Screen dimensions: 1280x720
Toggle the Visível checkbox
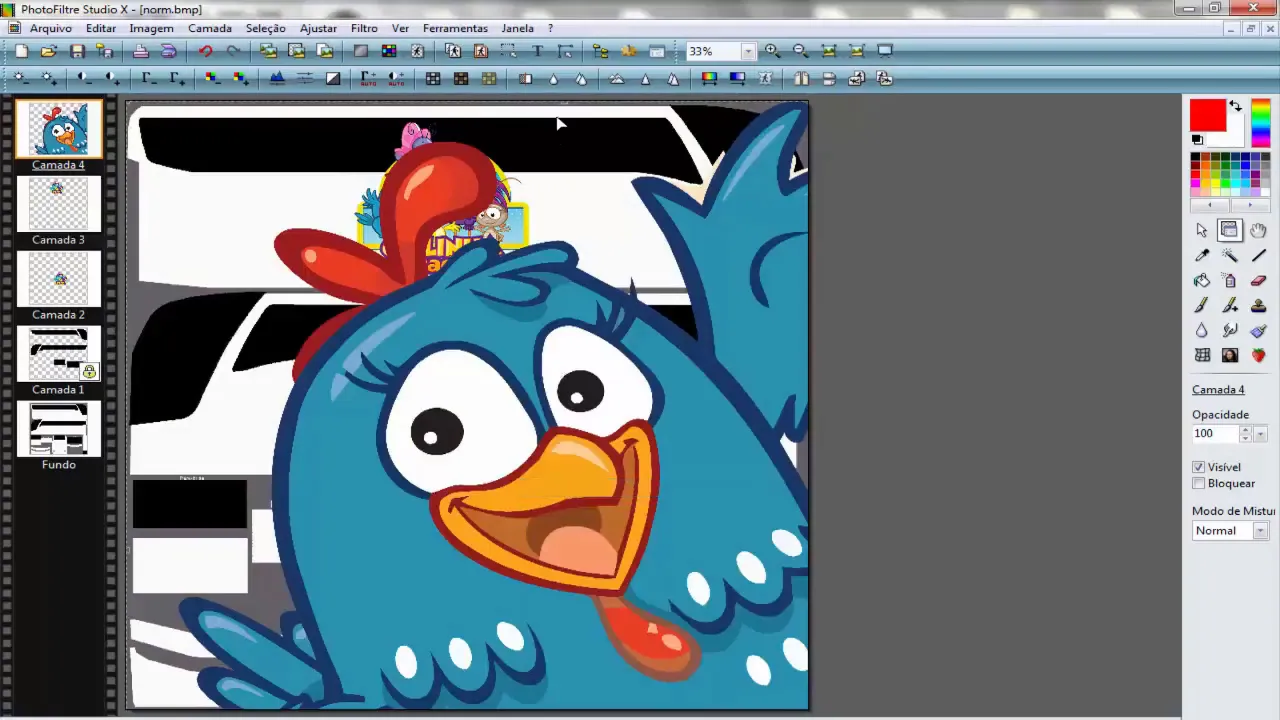(x=1198, y=467)
